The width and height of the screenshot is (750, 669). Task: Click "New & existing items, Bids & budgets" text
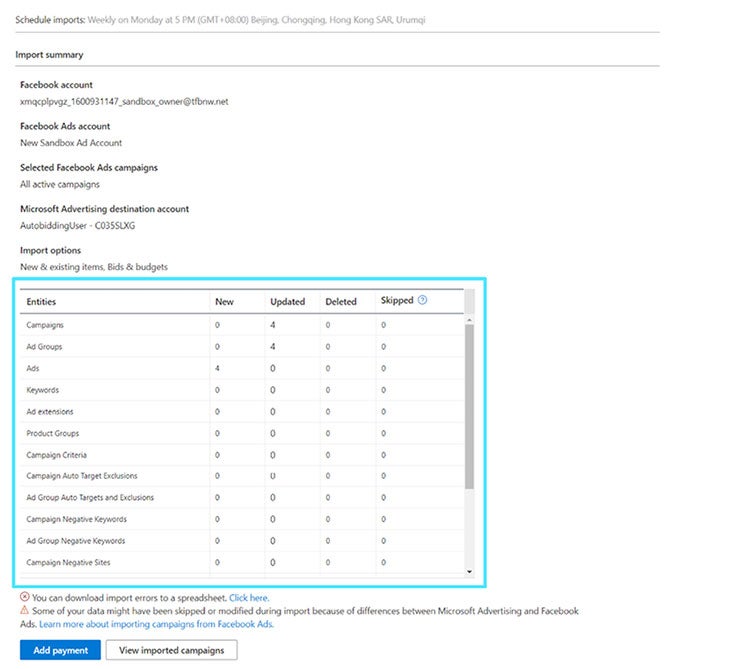pyautogui.click(x=94, y=267)
